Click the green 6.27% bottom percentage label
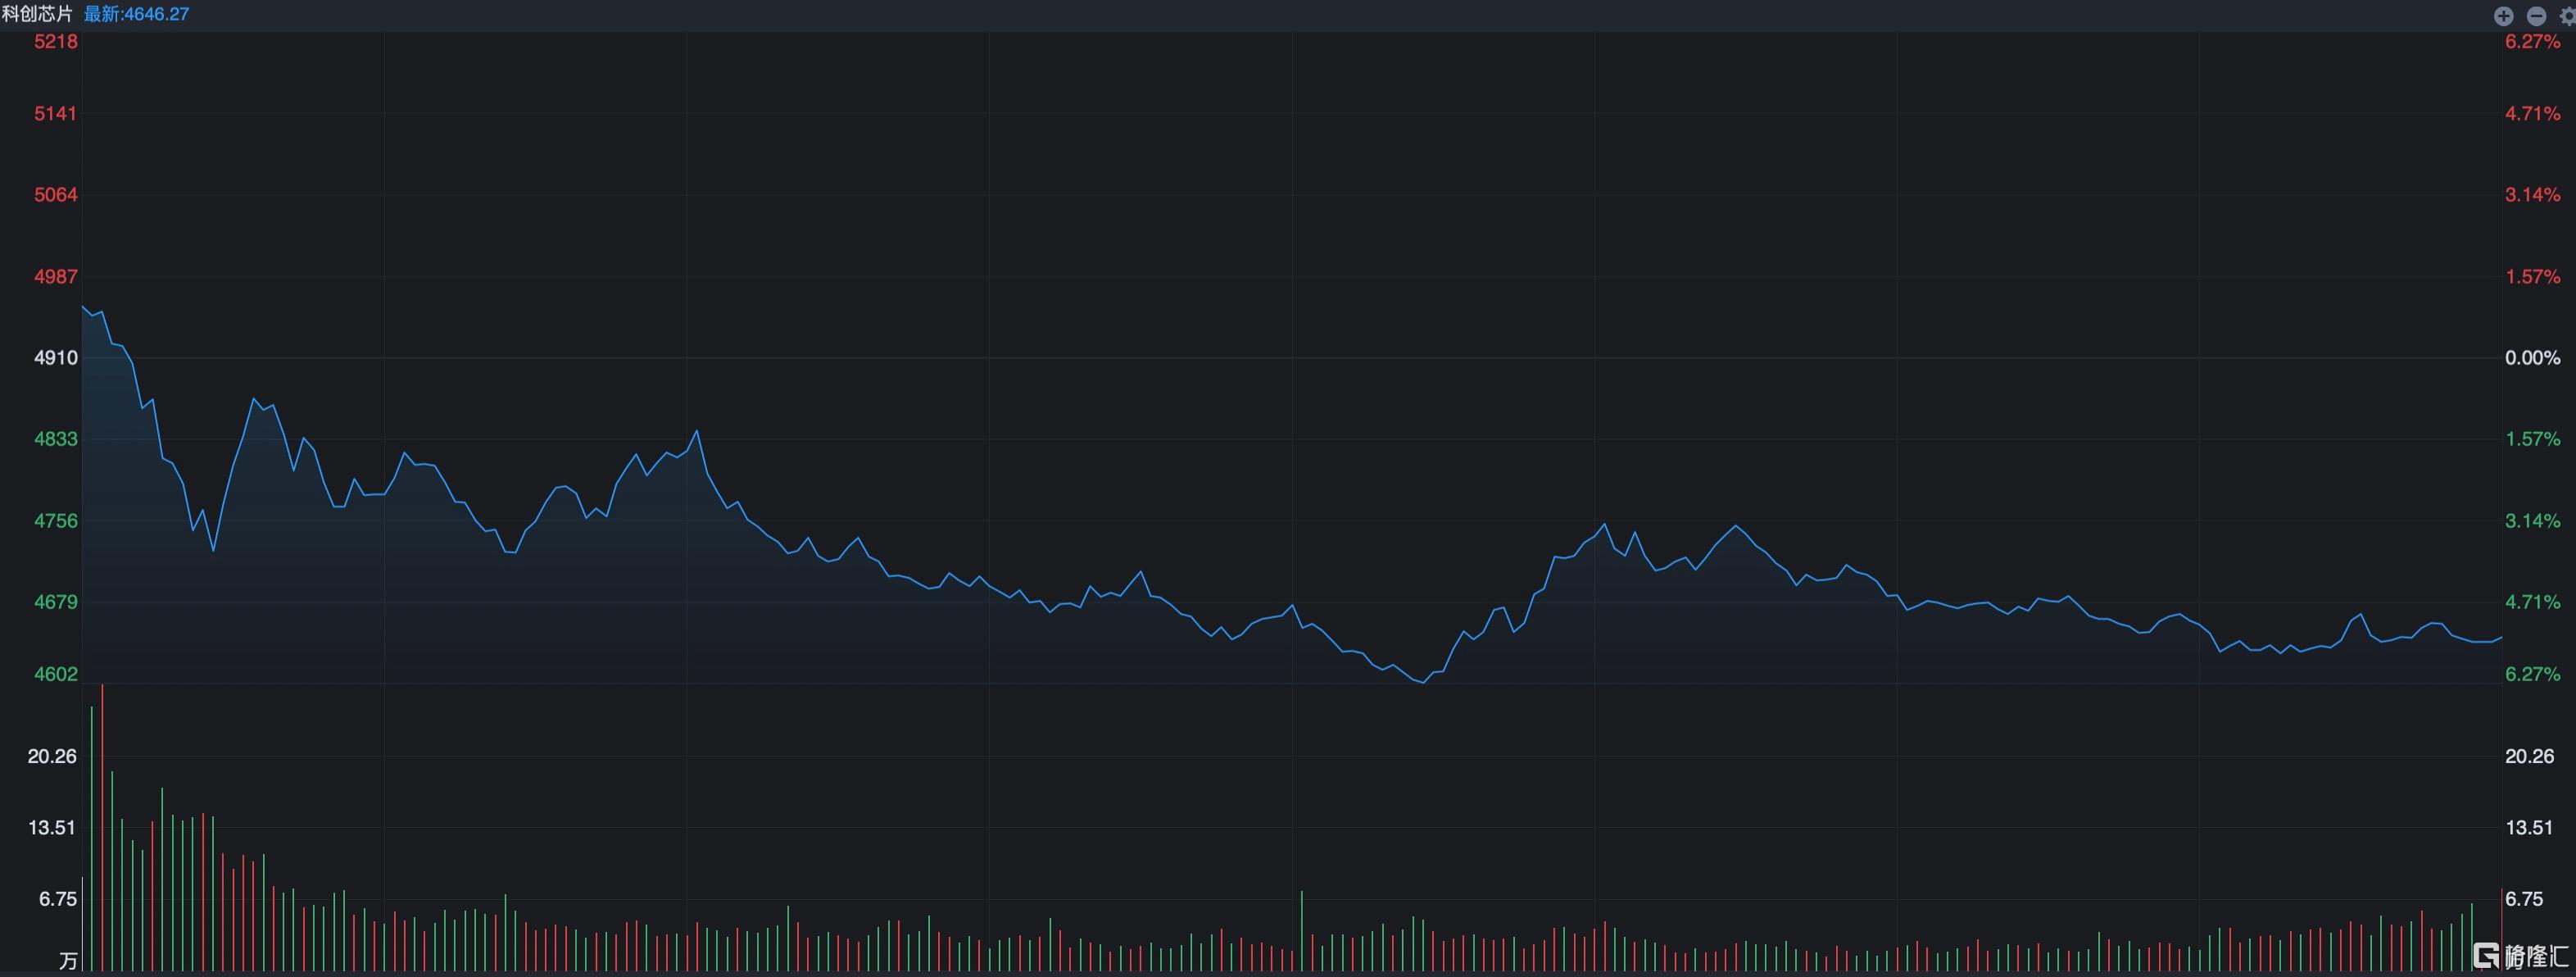 (x=2532, y=674)
